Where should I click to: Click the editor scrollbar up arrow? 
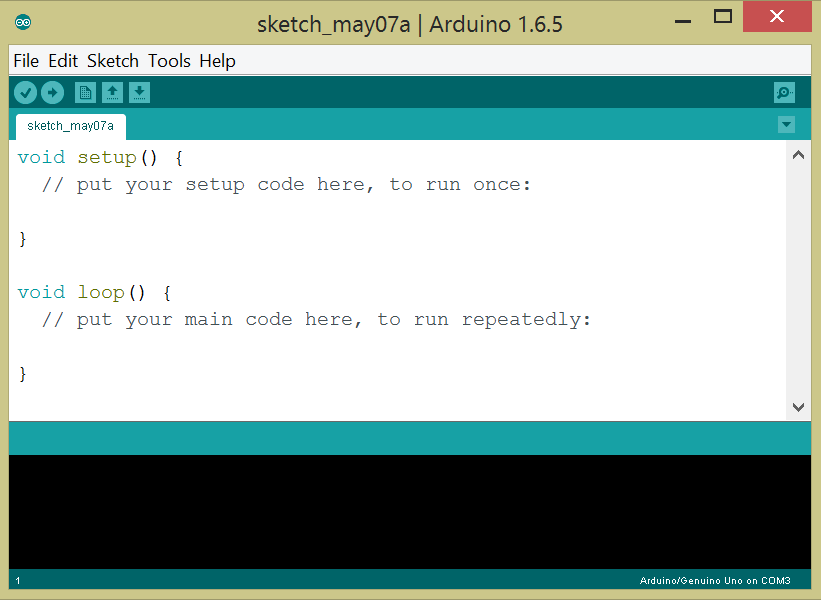(x=798, y=155)
